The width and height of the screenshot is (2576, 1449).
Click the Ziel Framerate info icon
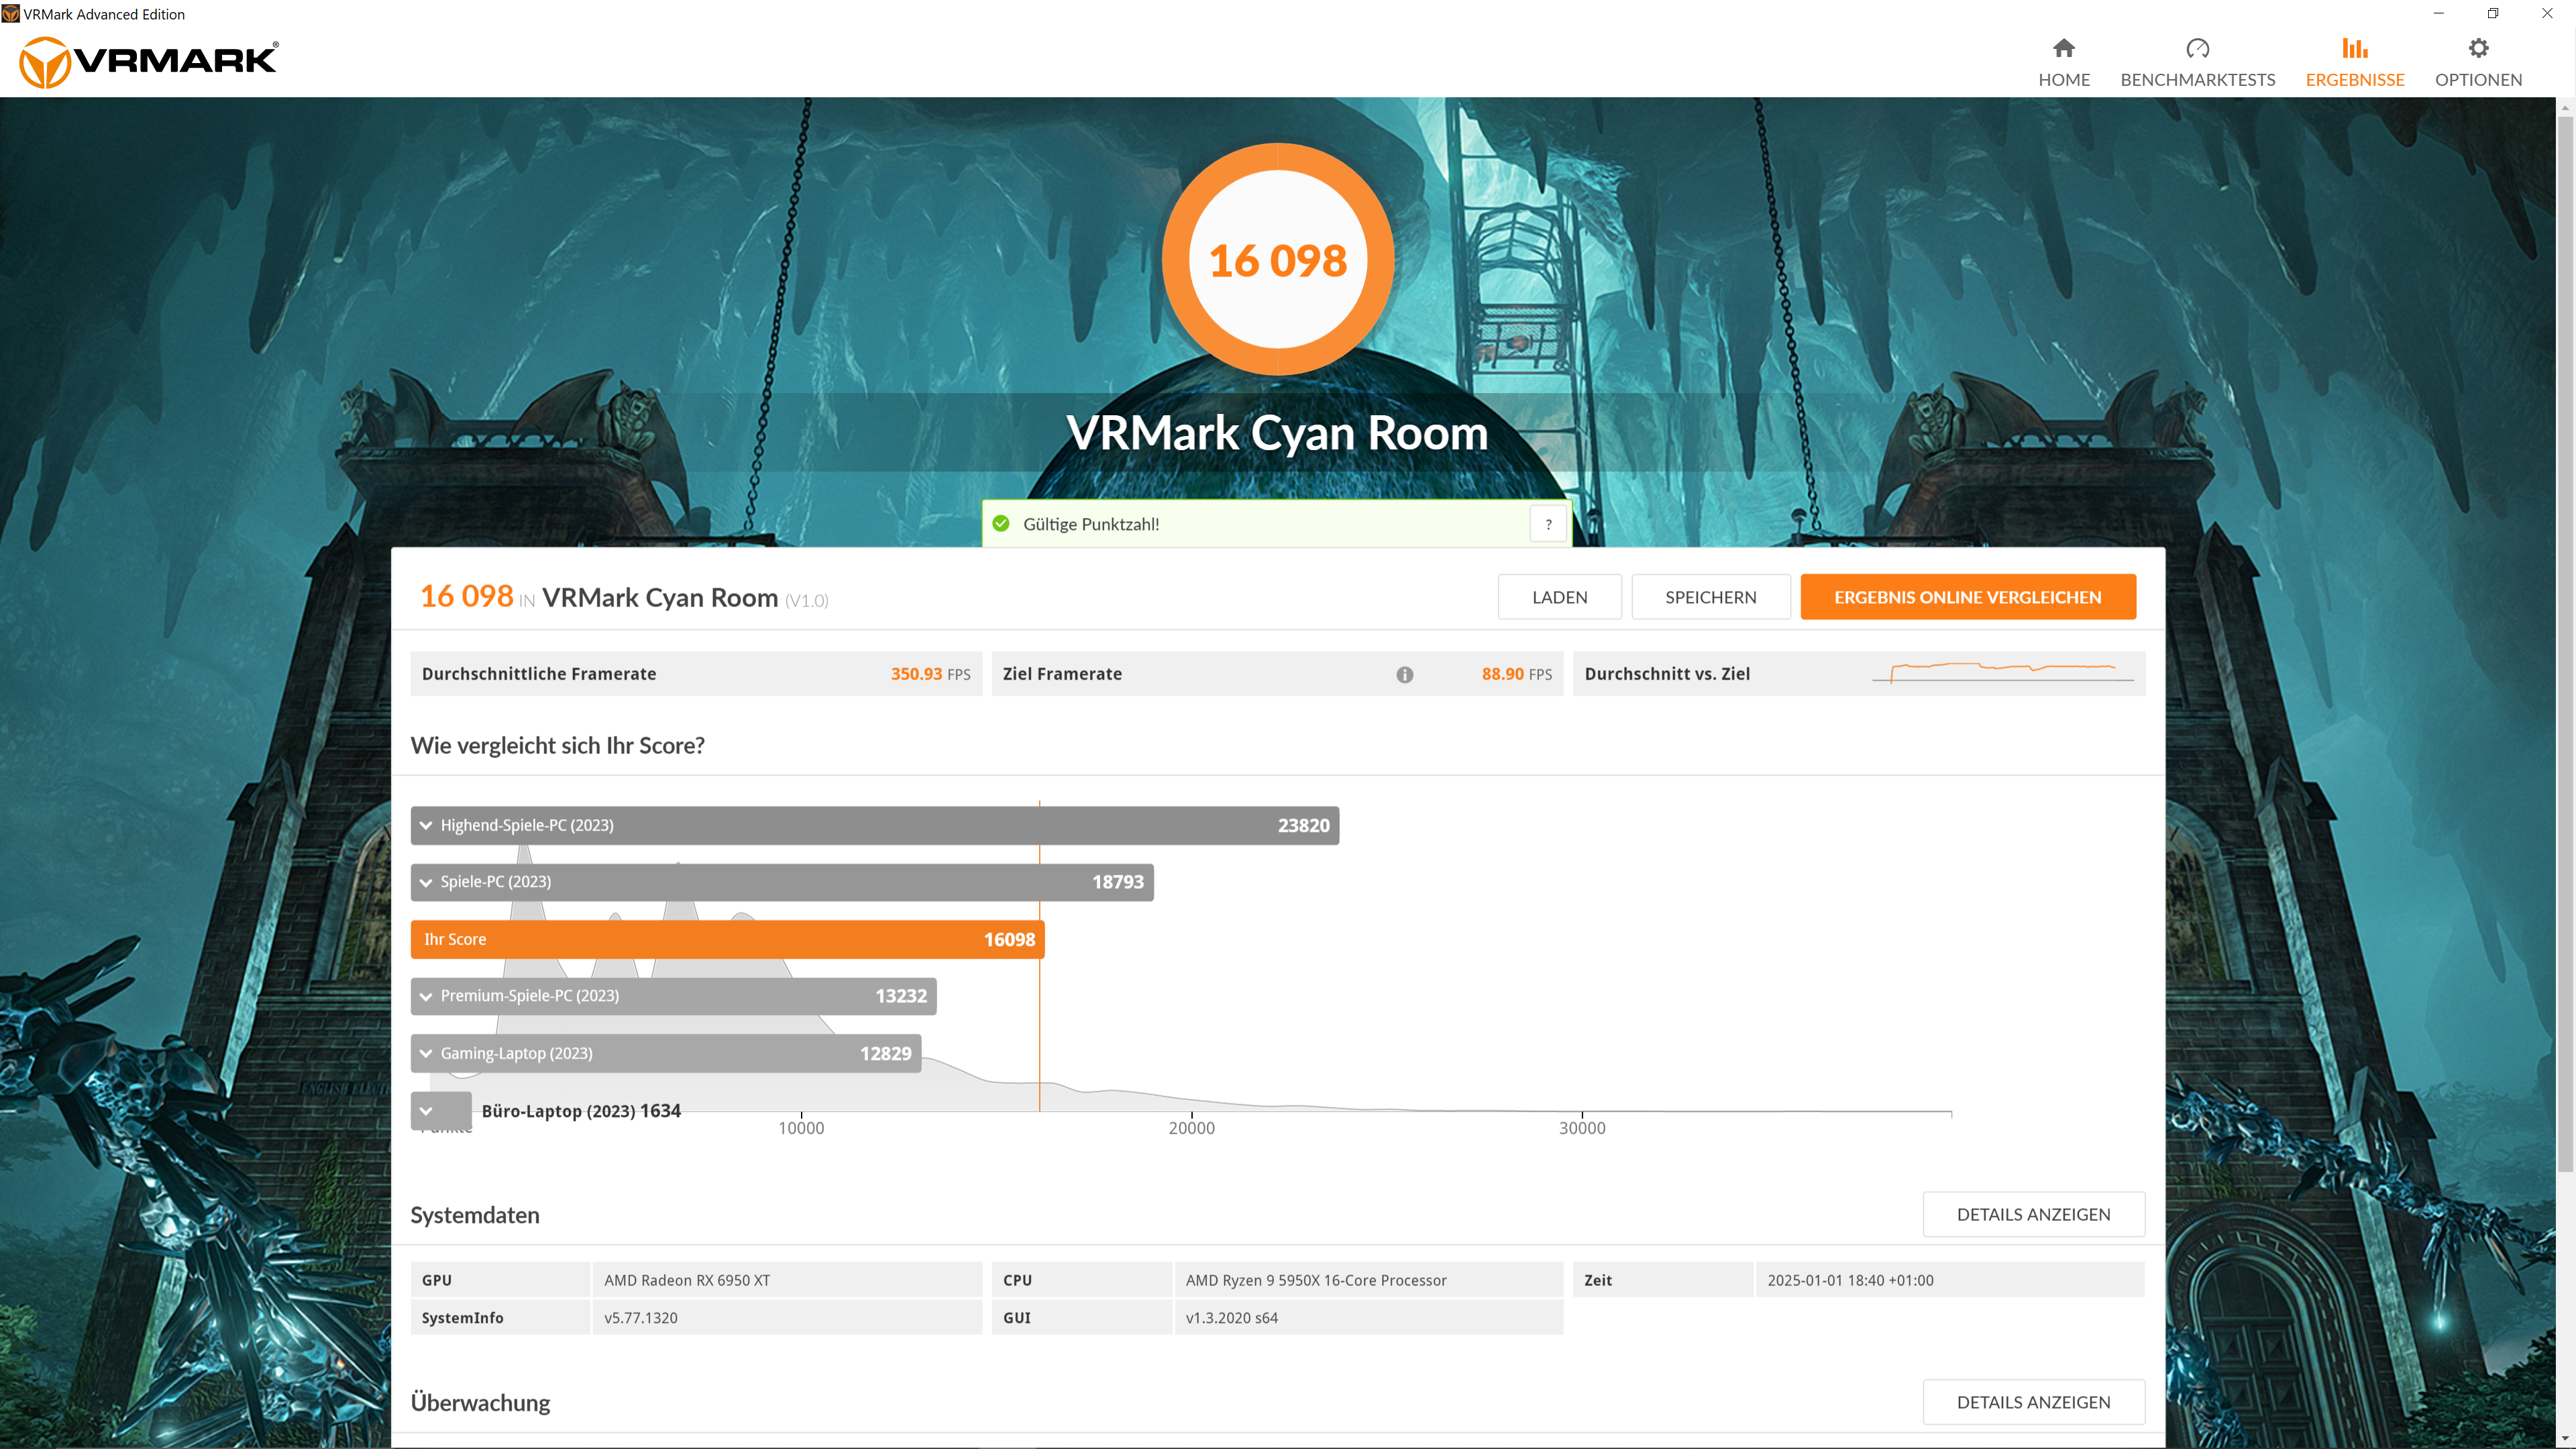pos(1404,675)
